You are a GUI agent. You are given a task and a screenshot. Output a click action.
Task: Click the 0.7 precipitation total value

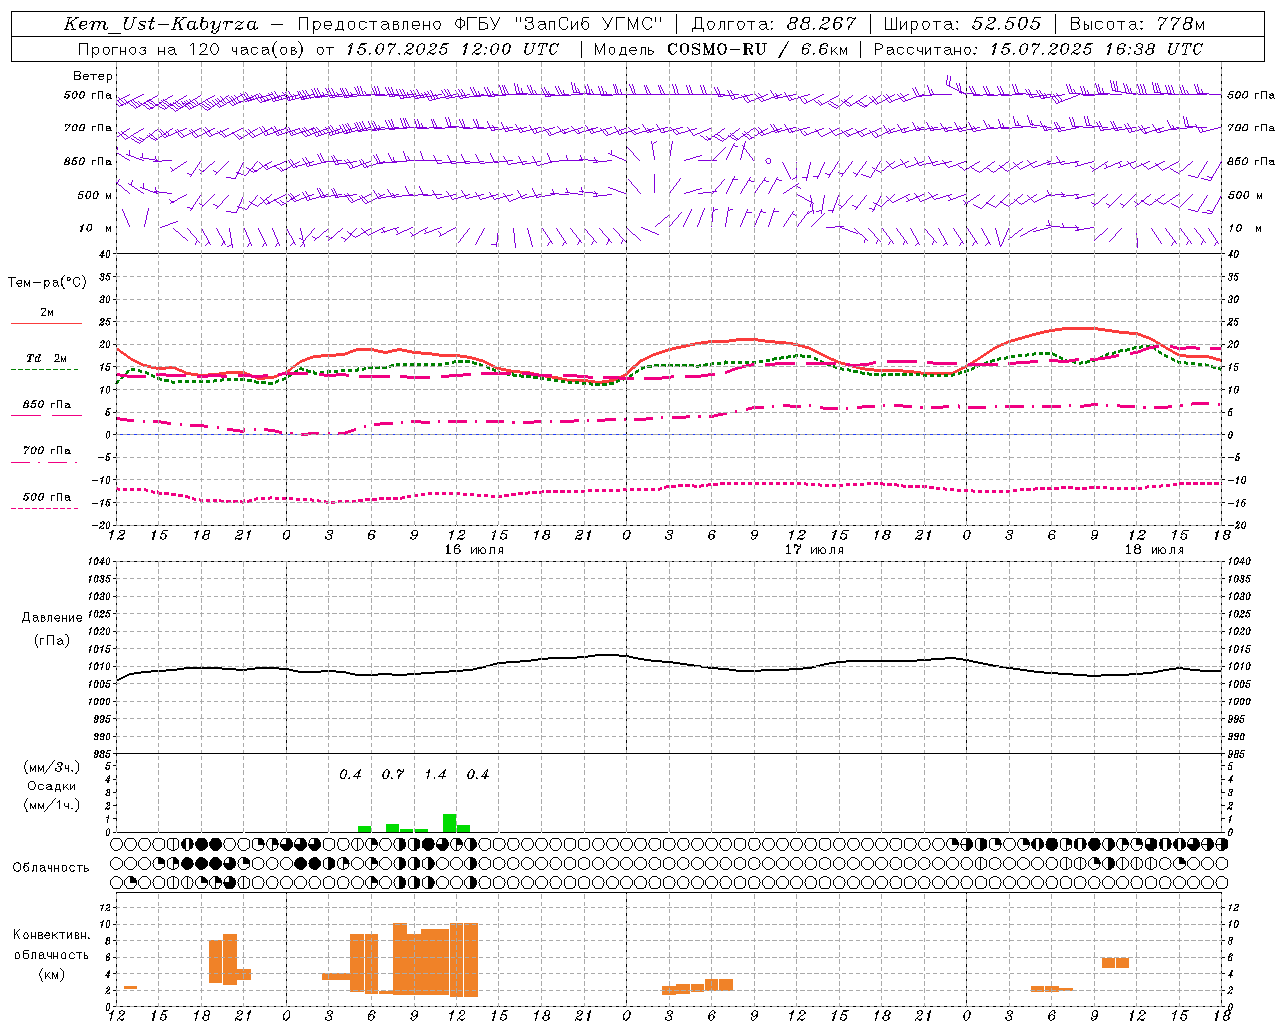point(393,775)
